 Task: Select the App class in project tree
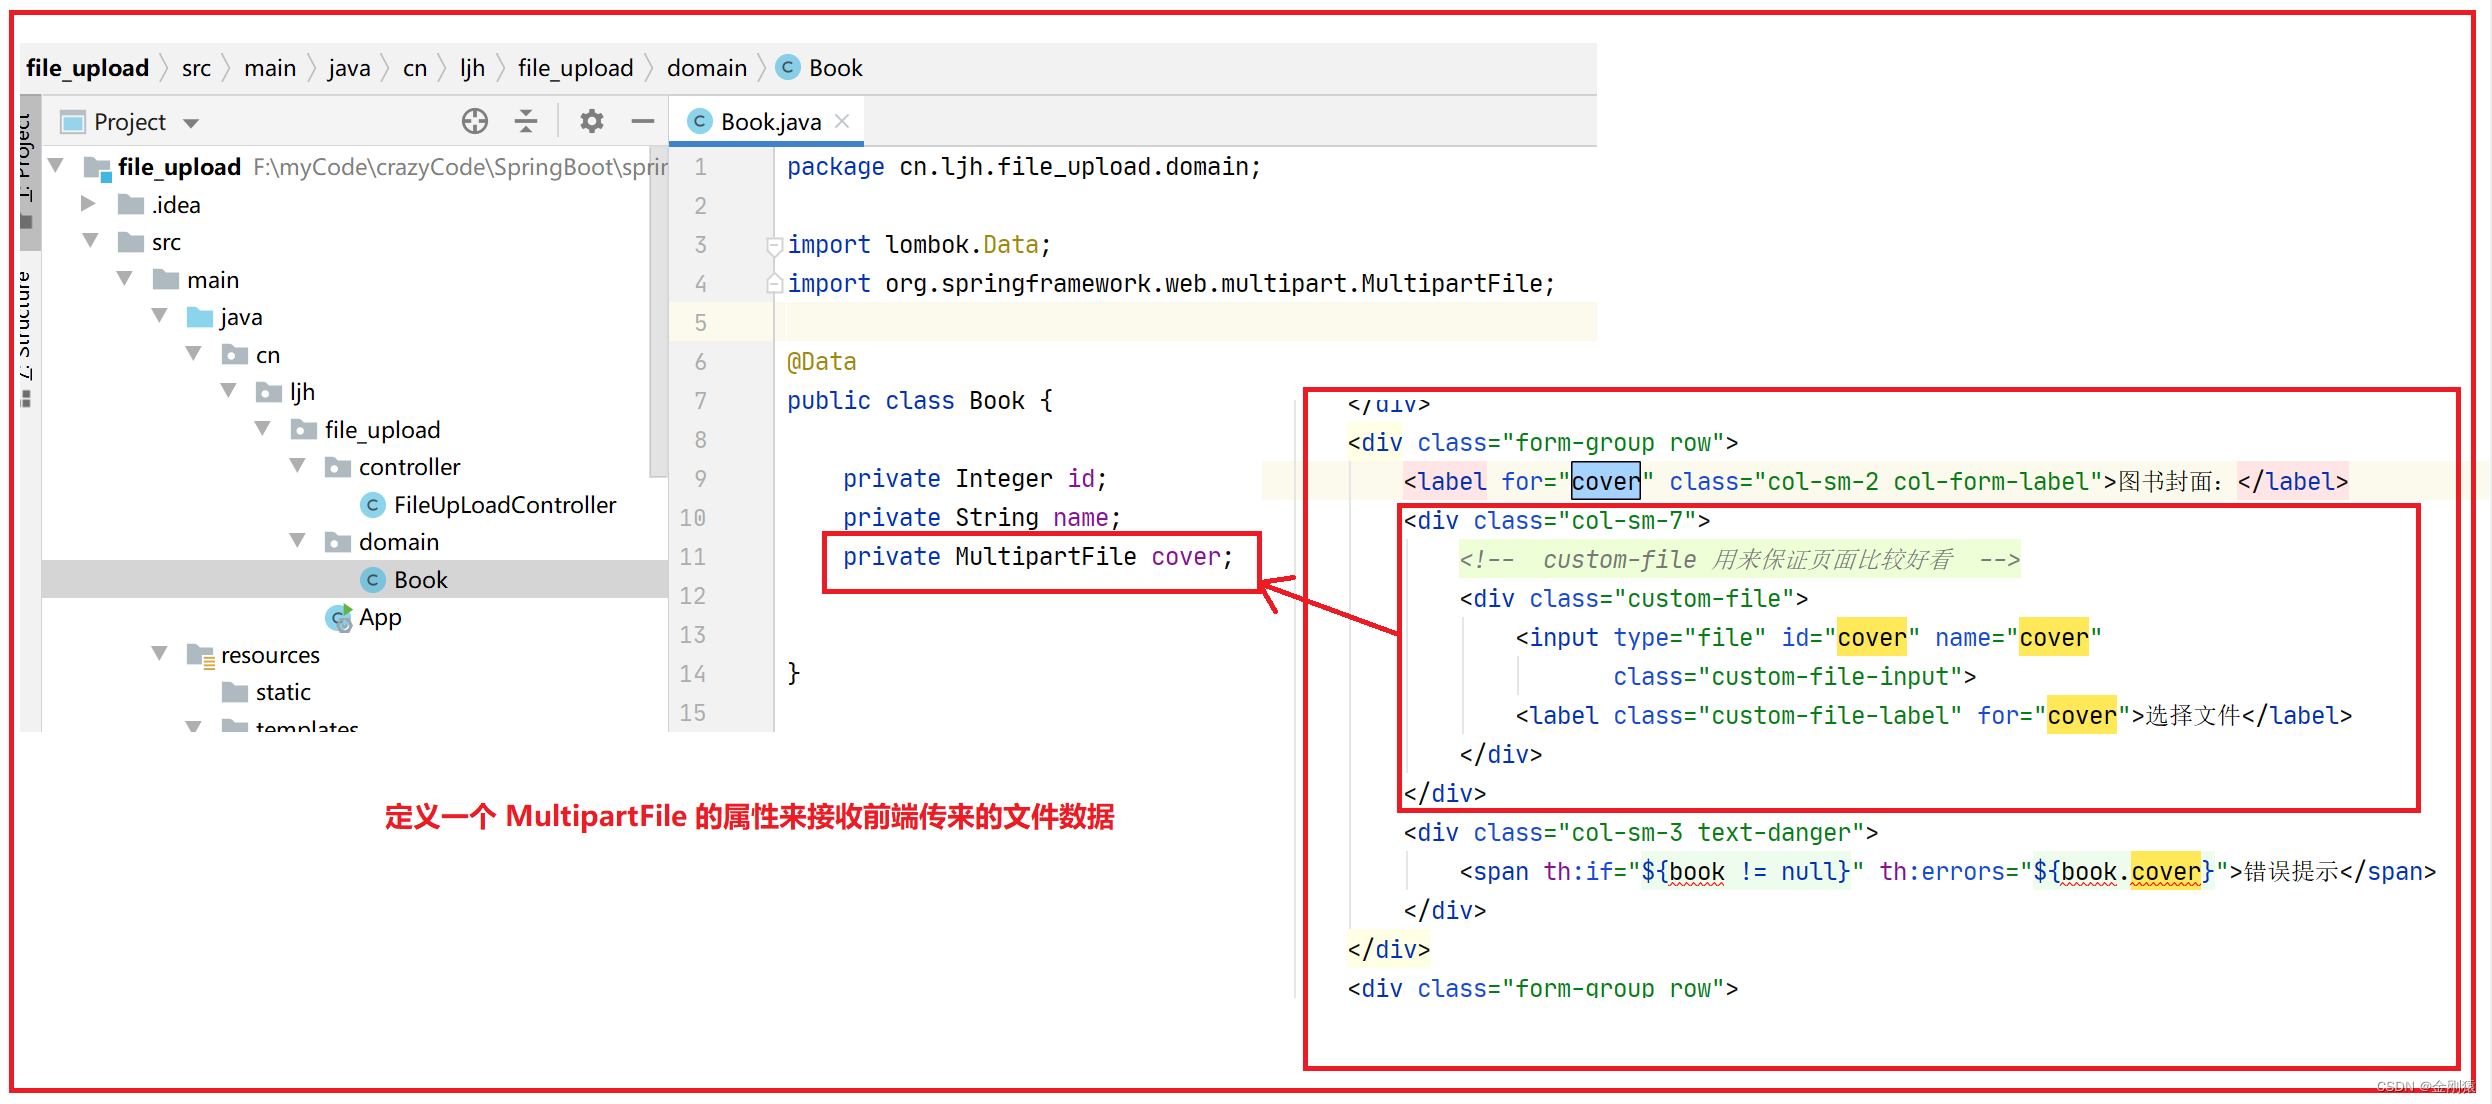pos(380,618)
